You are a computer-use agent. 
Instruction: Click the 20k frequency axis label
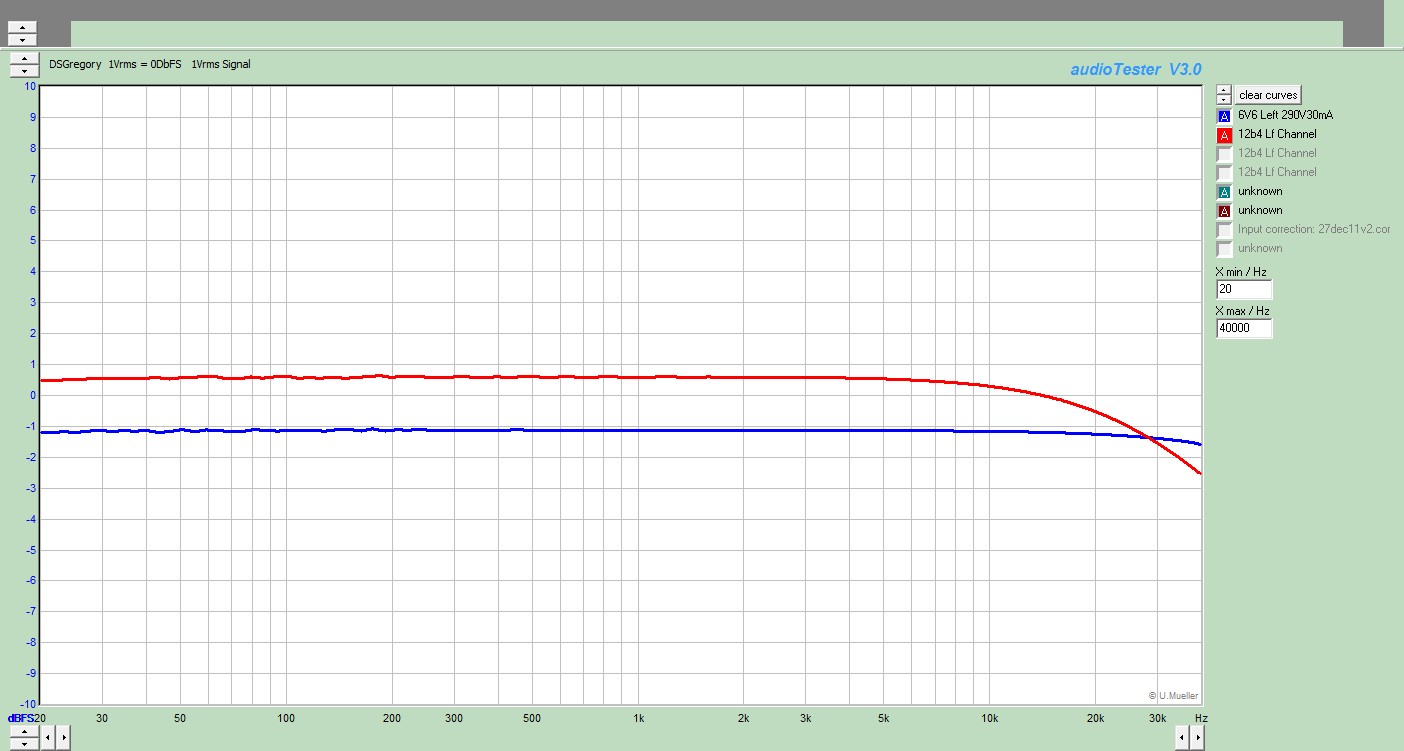click(1096, 718)
